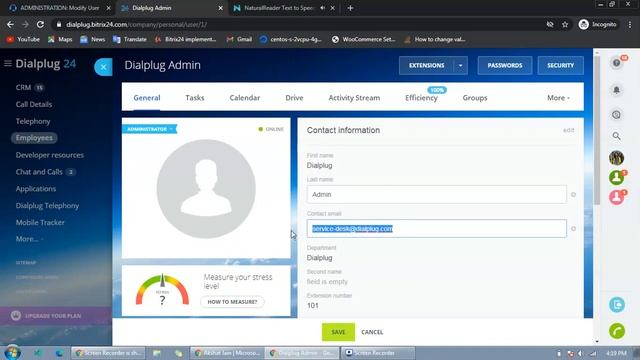Screen dimensions: 640x360
Task: Open the Groups tab
Action: (475, 98)
